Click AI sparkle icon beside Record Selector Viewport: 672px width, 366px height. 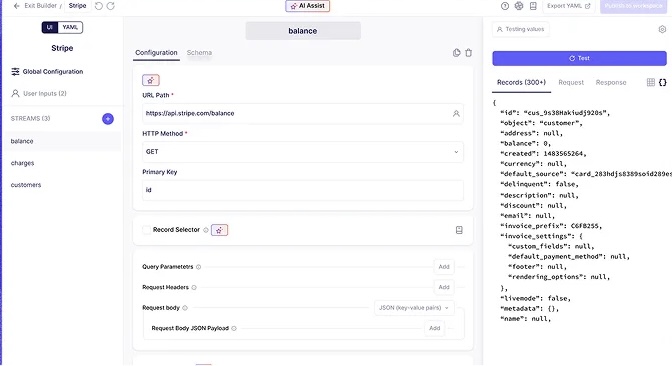click(x=219, y=230)
